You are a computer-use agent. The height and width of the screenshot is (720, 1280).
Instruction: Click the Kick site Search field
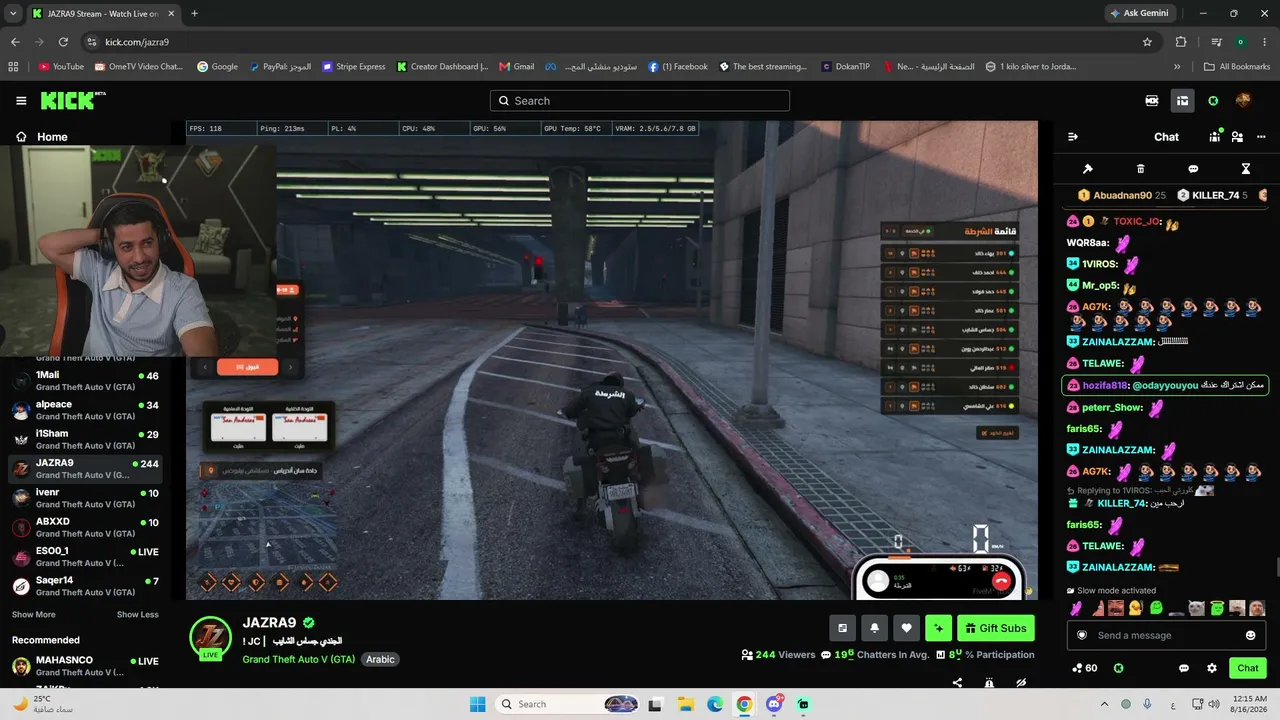[640, 101]
